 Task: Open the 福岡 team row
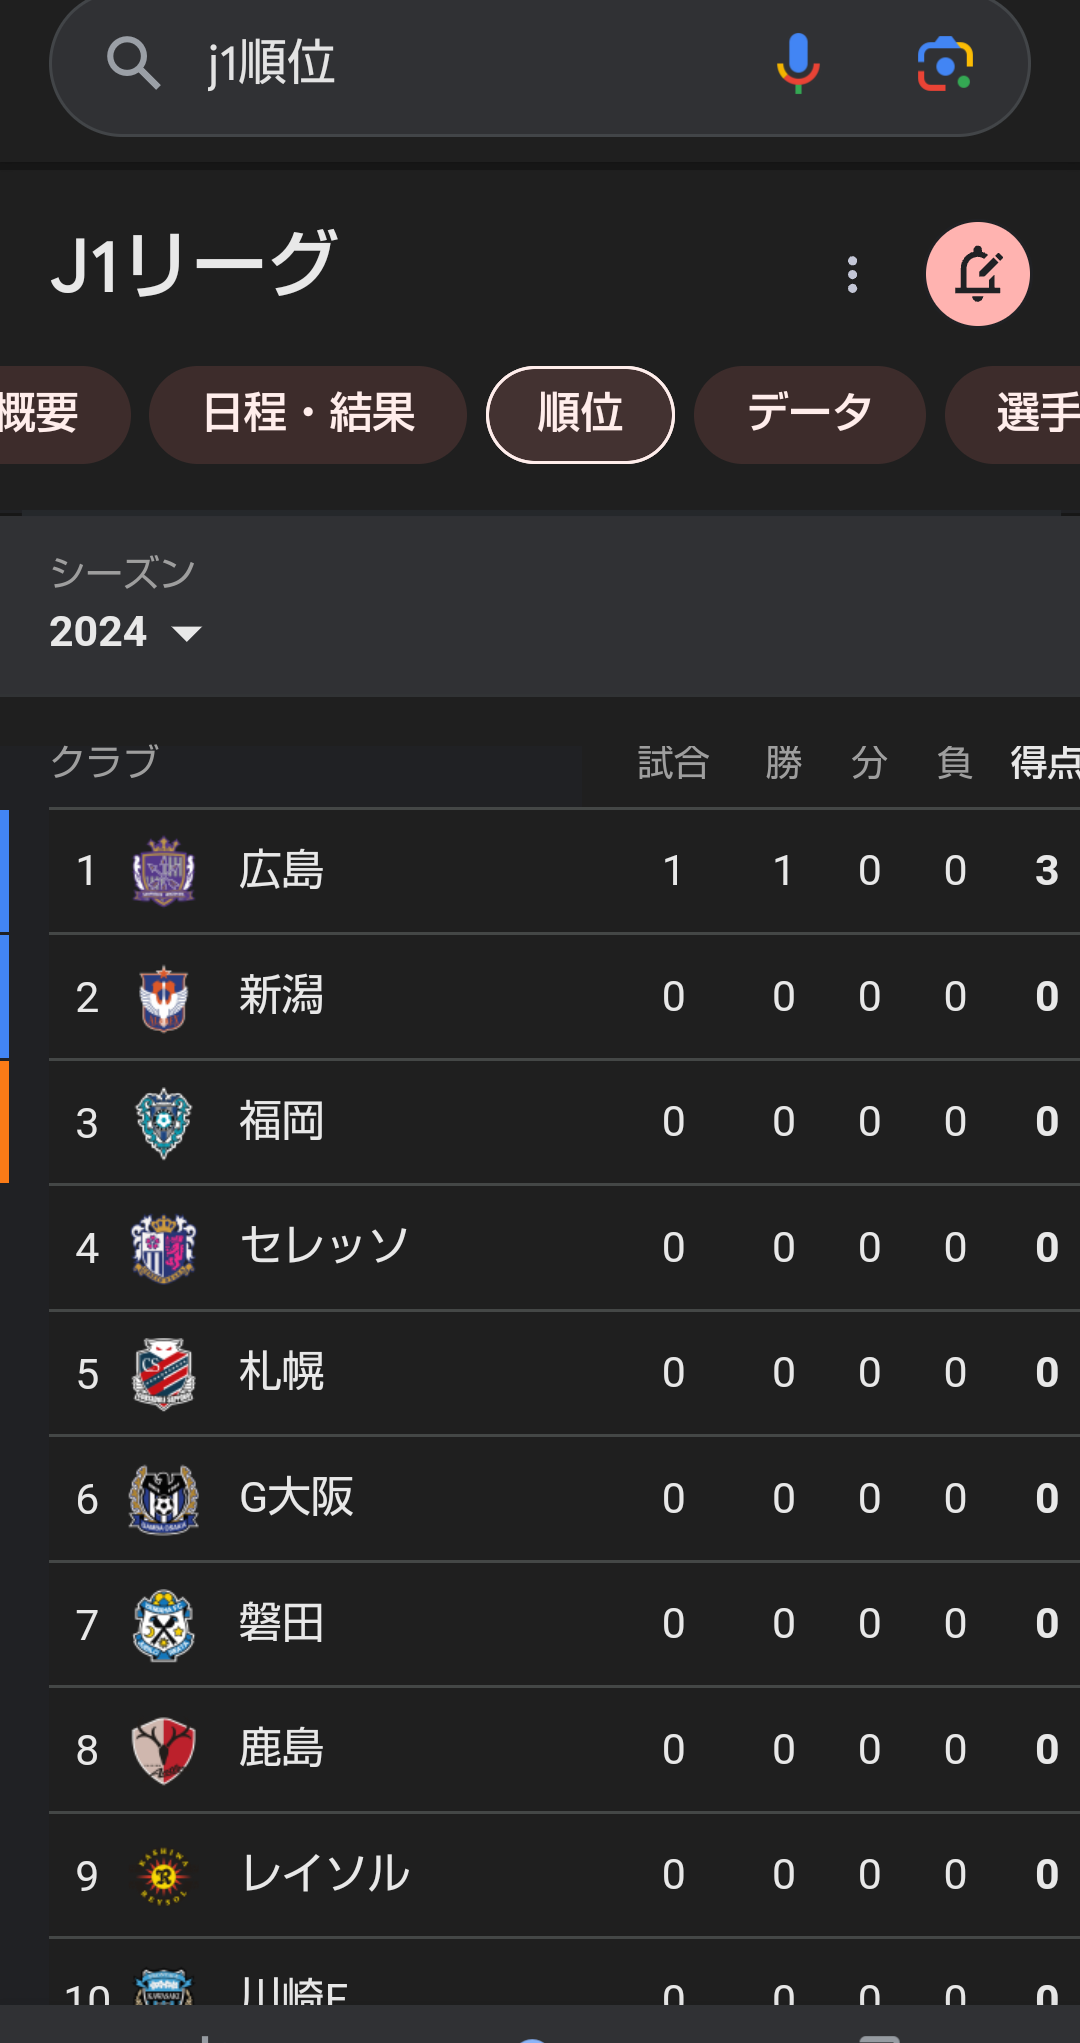[x=564, y=1122]
